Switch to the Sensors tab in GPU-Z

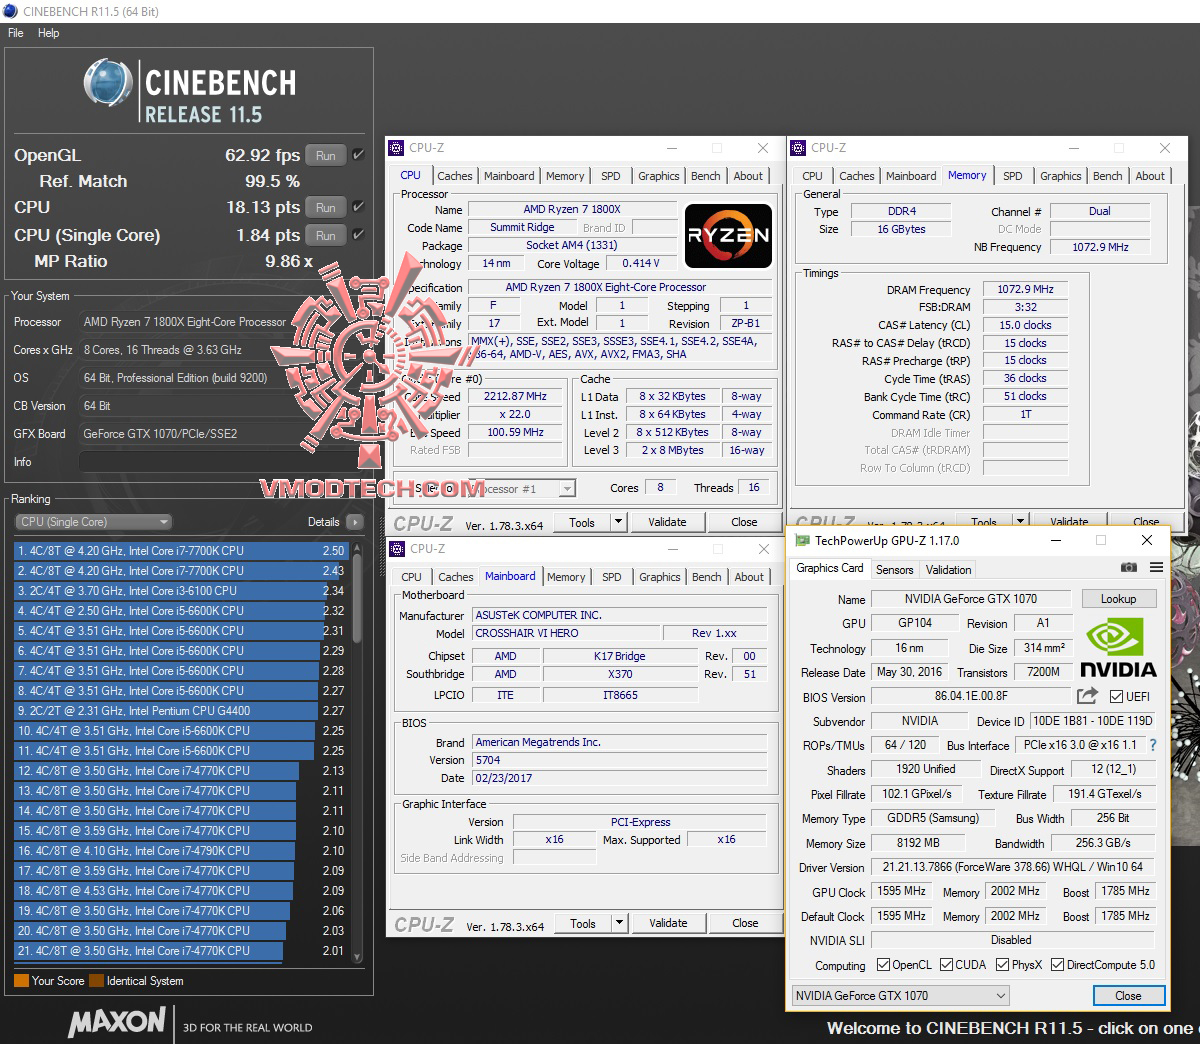[x=894, y=569]
